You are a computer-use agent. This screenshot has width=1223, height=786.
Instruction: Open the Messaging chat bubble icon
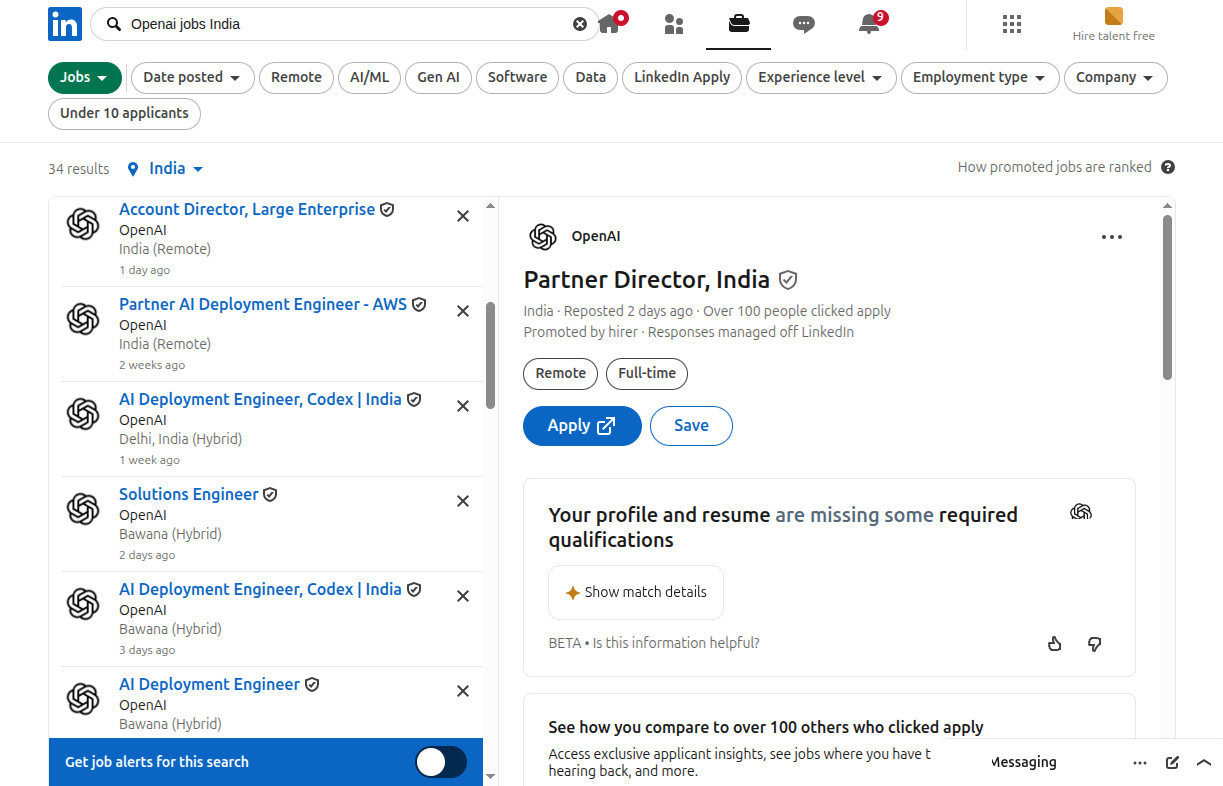coord(804,24)
